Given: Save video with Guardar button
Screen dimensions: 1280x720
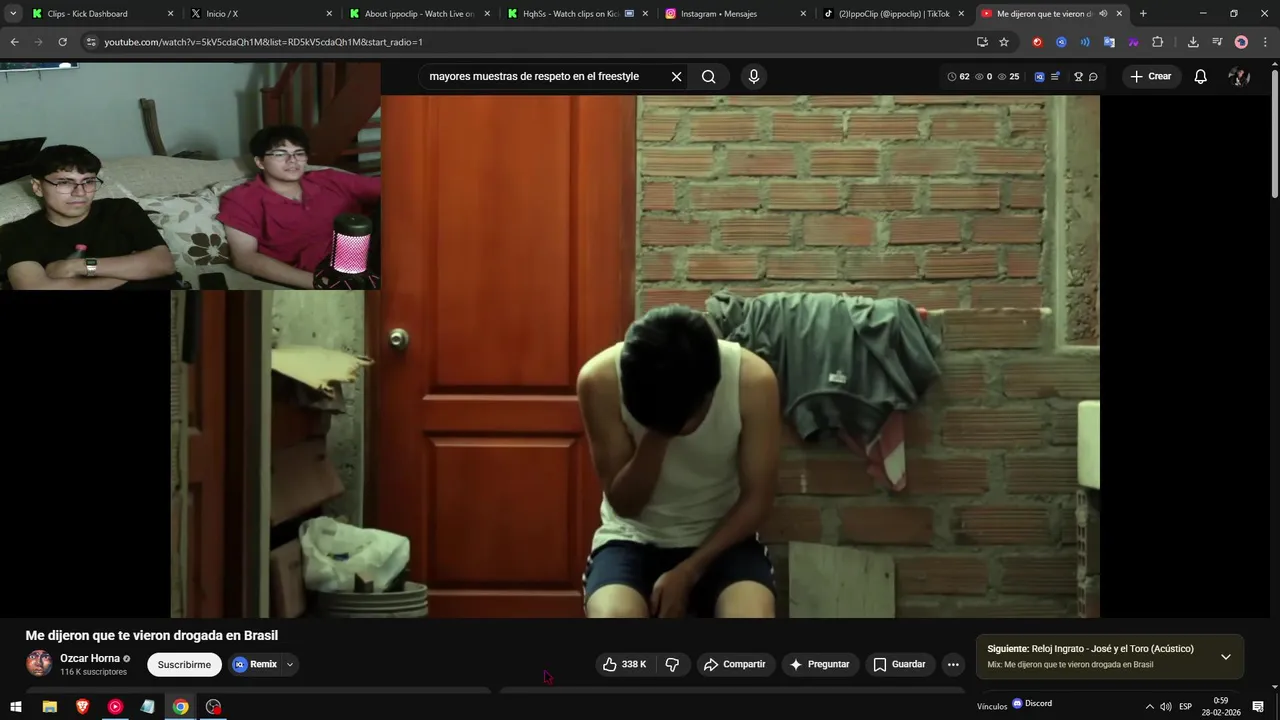Looking at the screenshot, I should [899, 664].
